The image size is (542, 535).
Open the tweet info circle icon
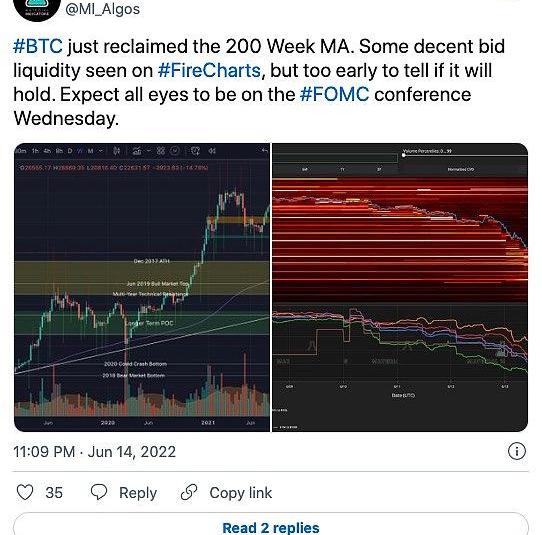pos(517,451)
